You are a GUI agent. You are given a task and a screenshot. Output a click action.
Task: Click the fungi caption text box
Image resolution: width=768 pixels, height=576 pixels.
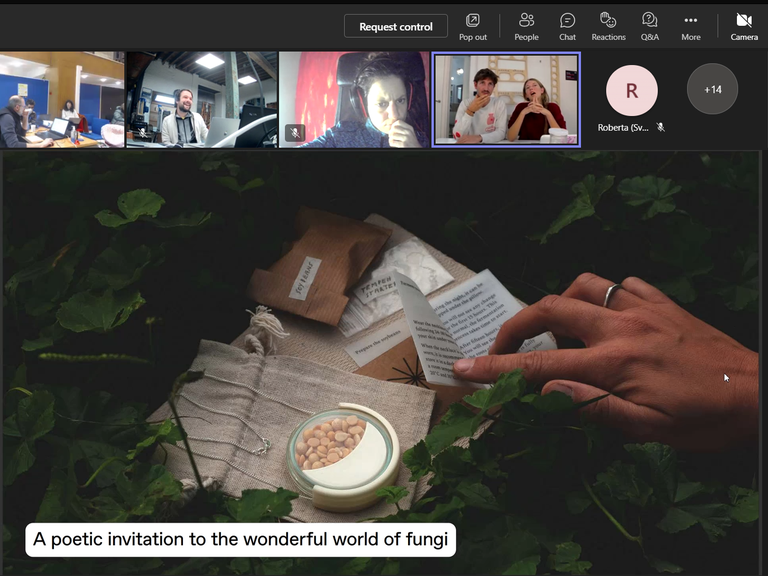[240, 540]
